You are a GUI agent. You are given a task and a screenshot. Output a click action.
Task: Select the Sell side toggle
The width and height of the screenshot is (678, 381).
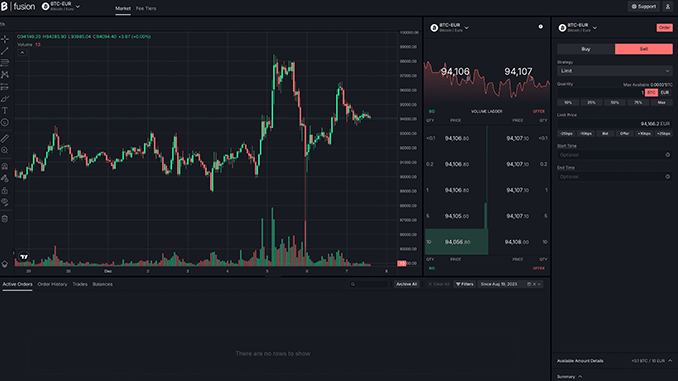tap(644, 49)
